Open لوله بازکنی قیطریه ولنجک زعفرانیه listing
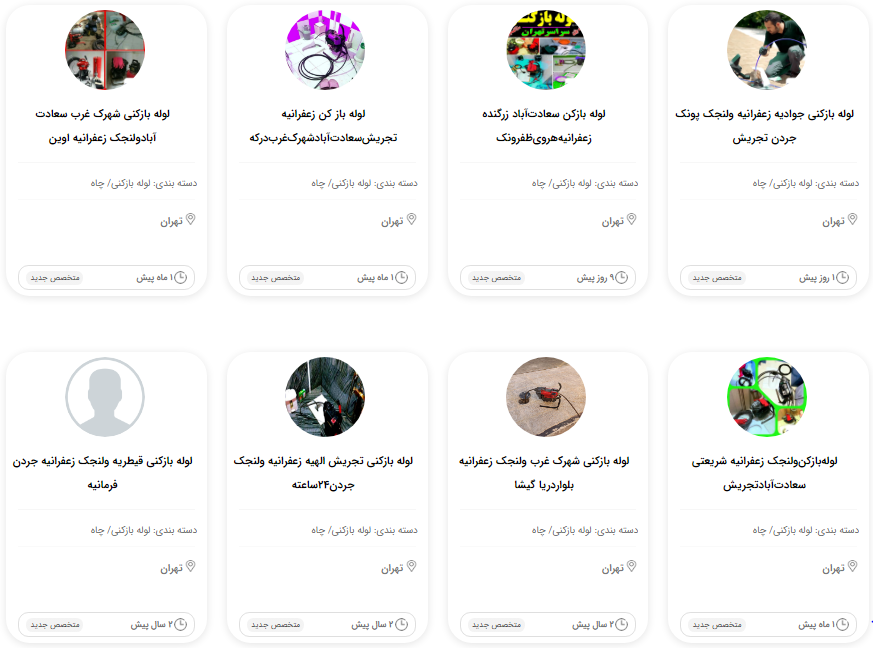Viewport: 873px width, 648px height. (103, 473)
